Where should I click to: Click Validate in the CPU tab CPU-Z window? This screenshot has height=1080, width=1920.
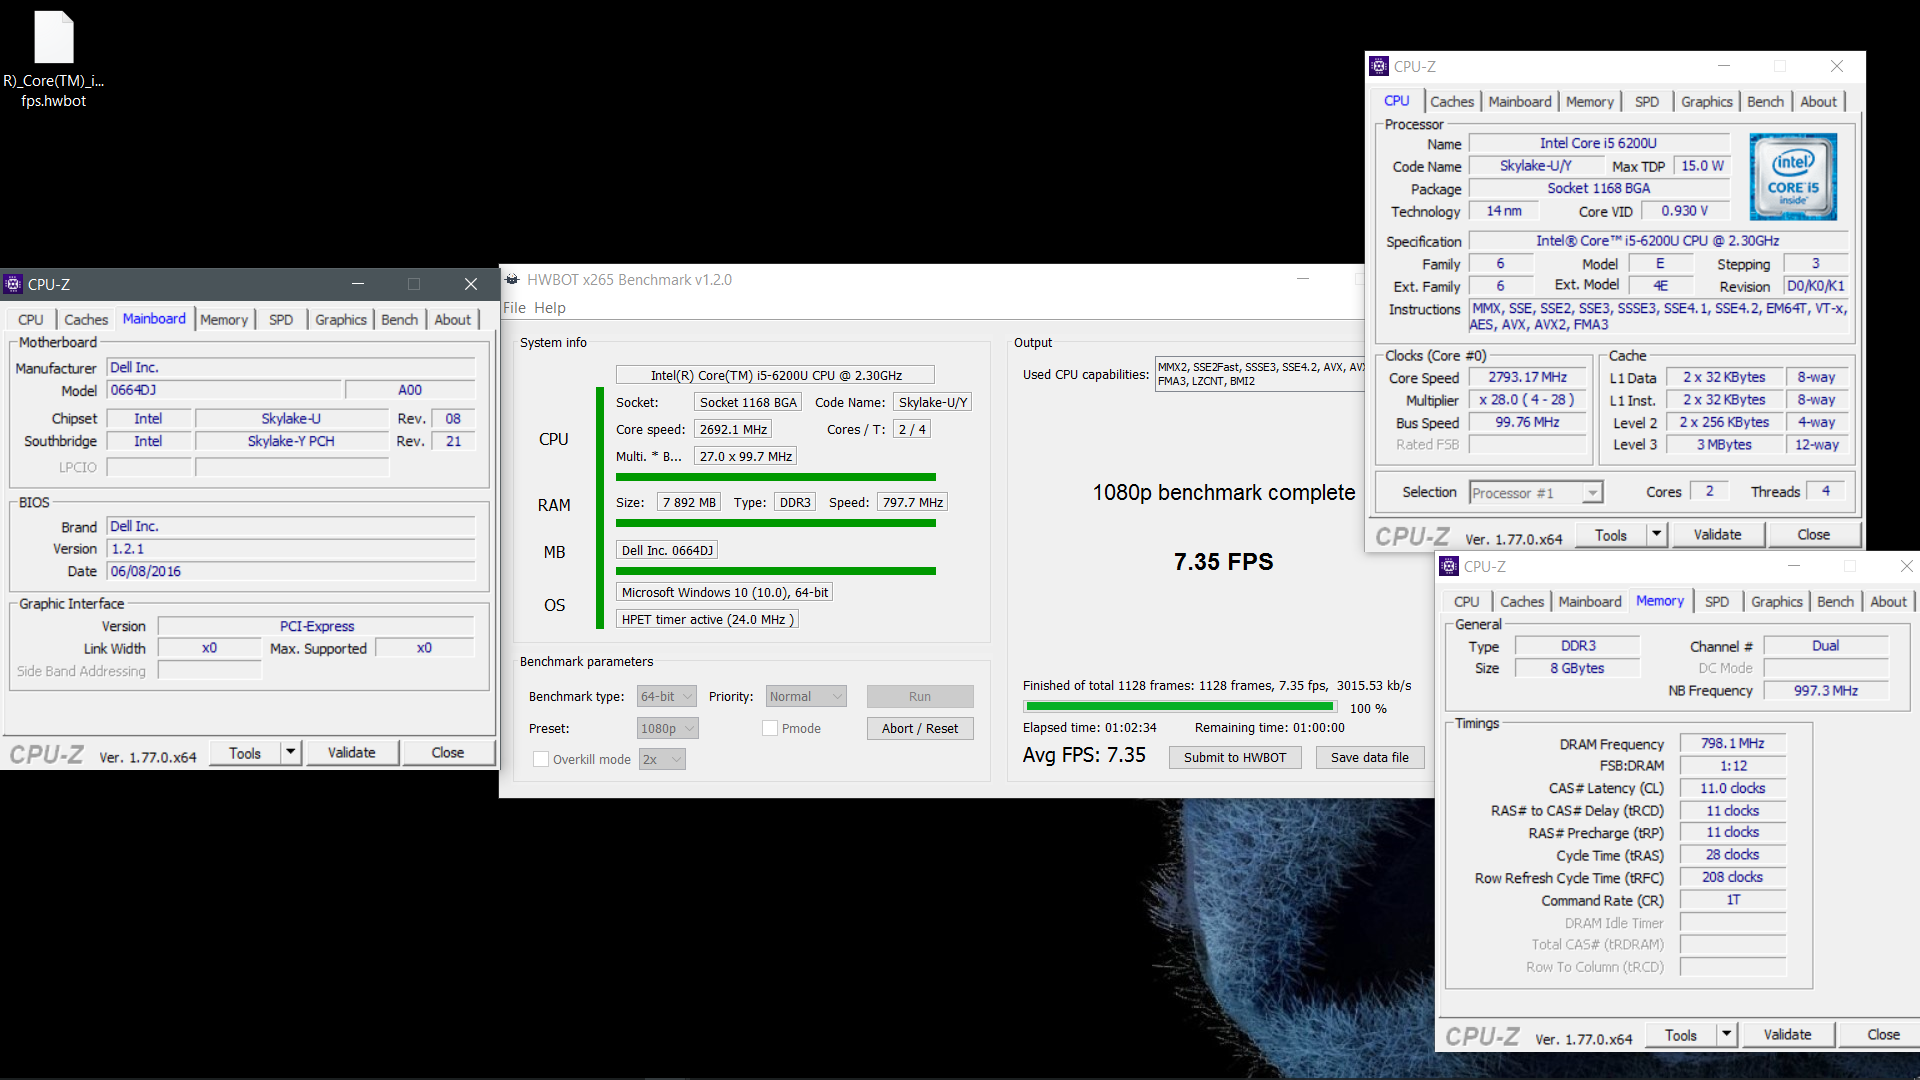[1718, 534]
